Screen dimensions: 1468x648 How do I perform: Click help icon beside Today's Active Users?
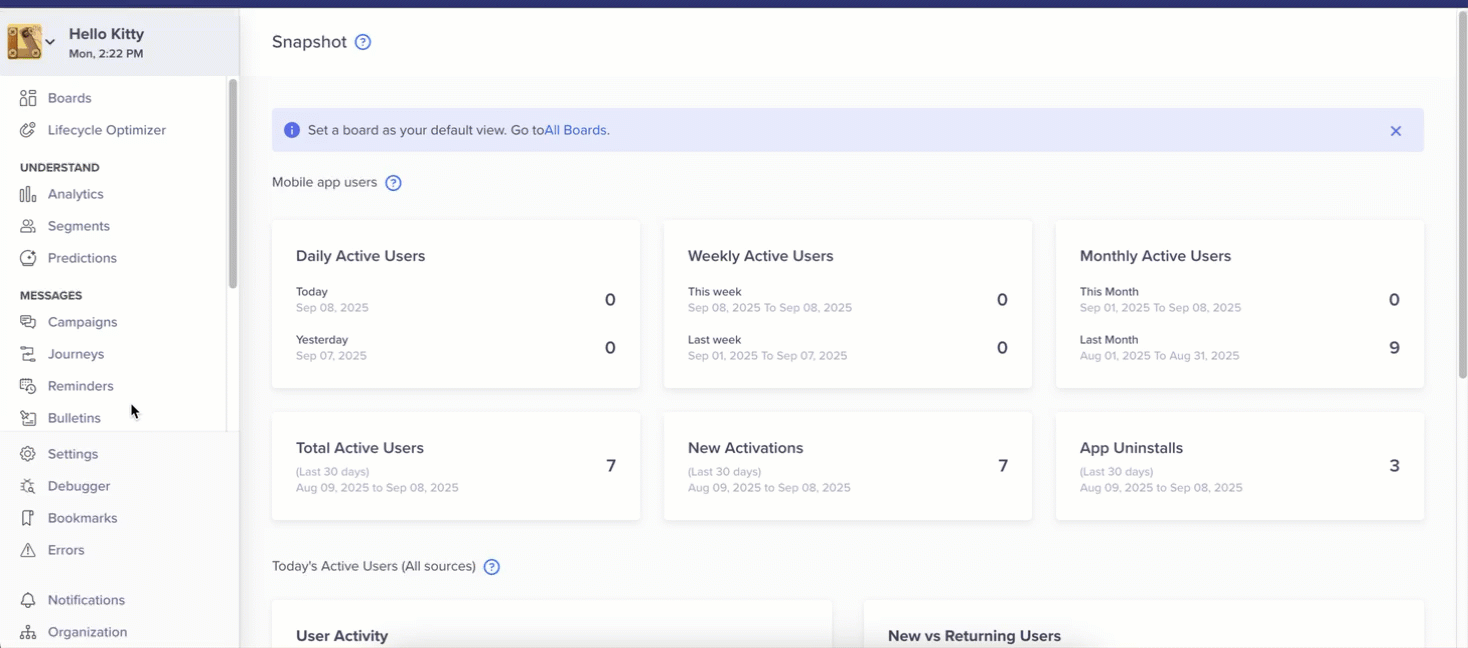491,567
